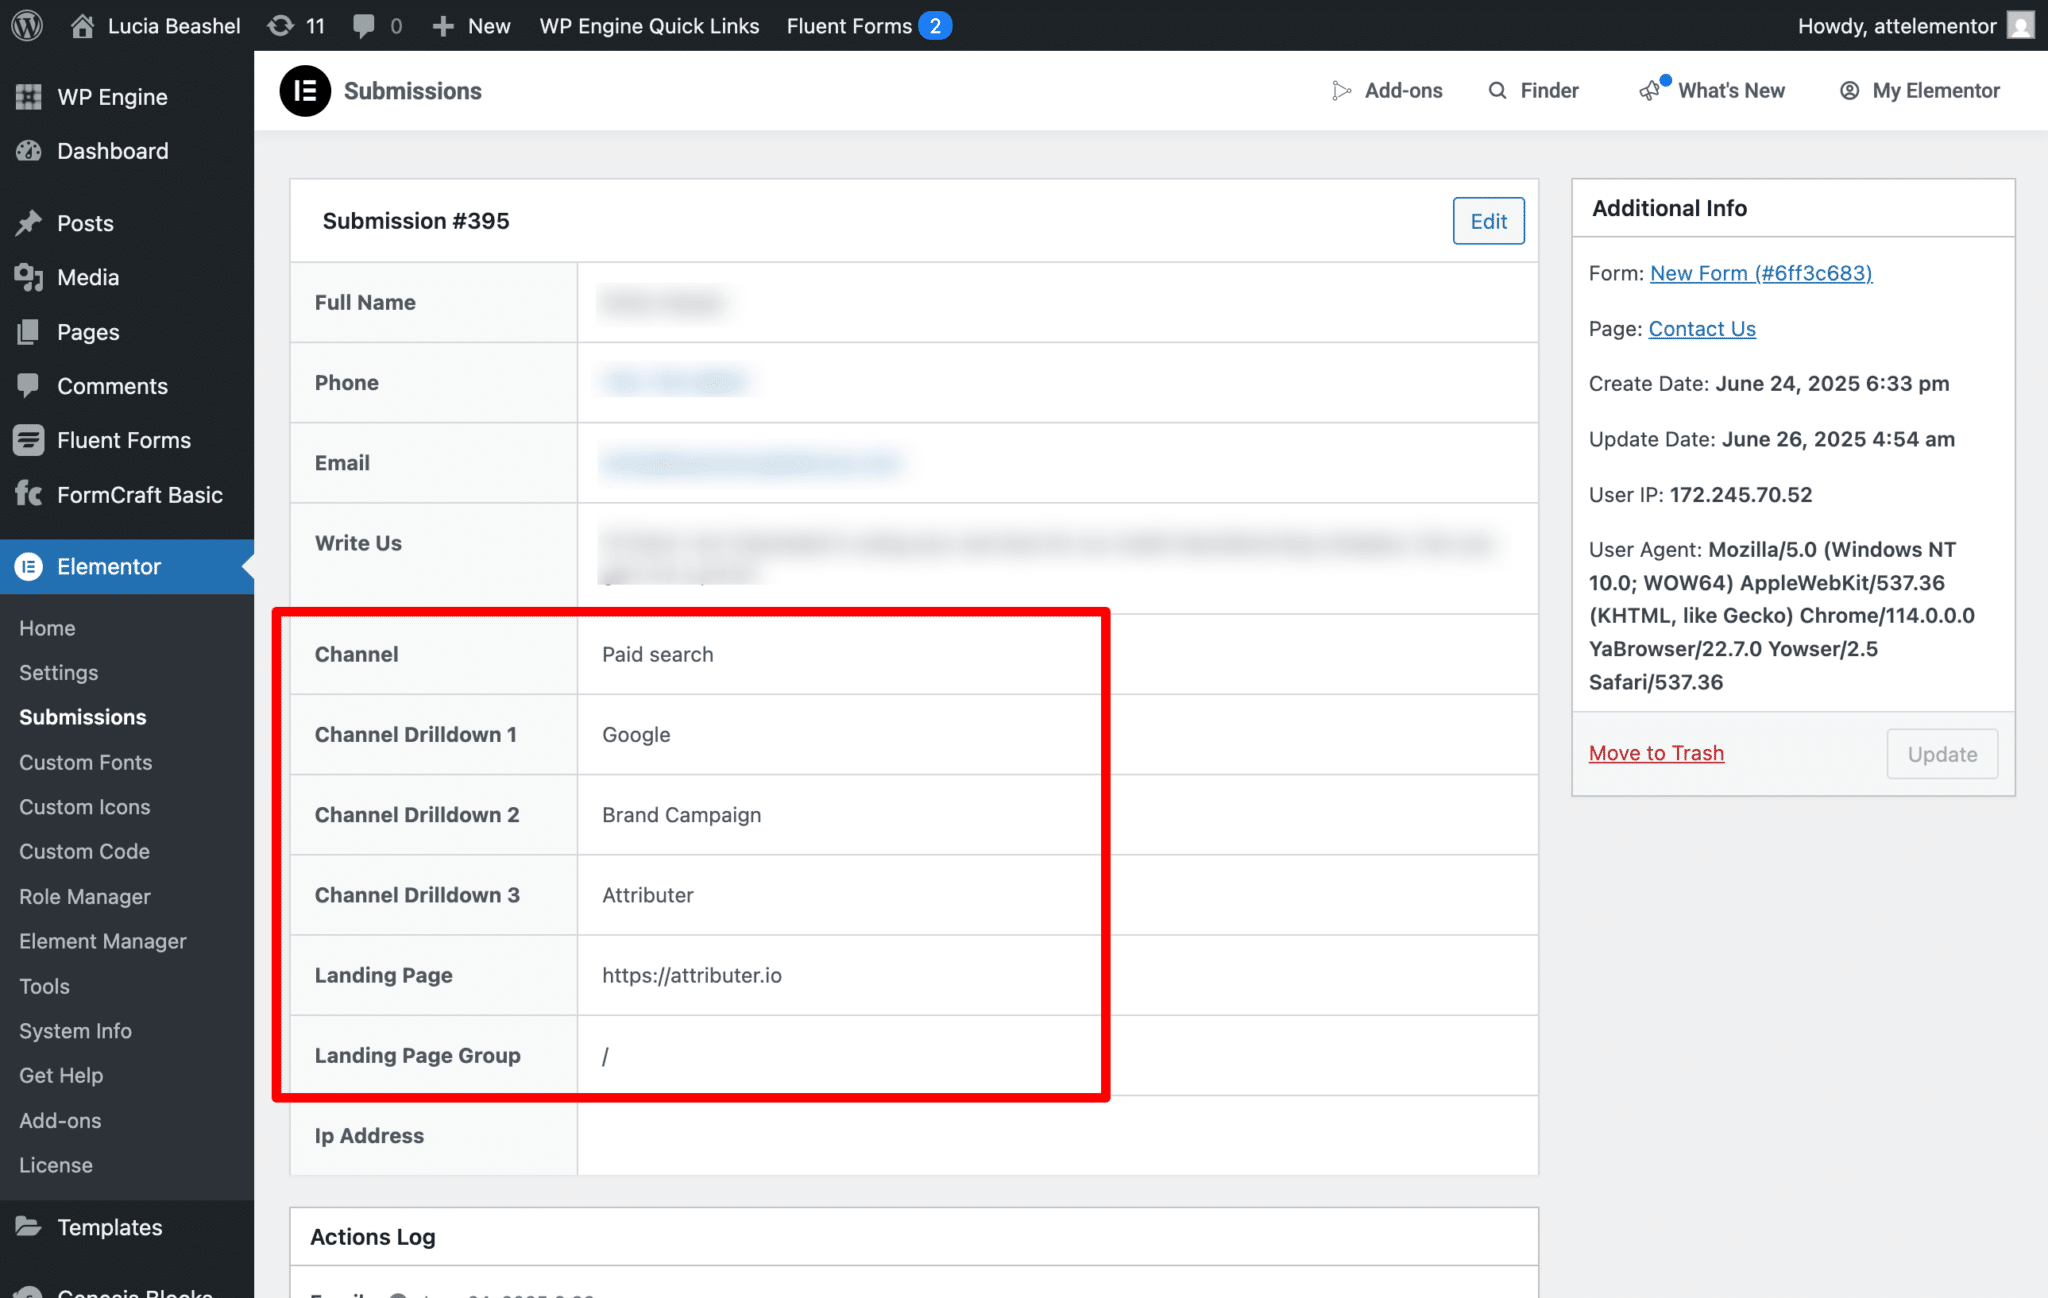Open WP Engine Quick Links menu

649,26
